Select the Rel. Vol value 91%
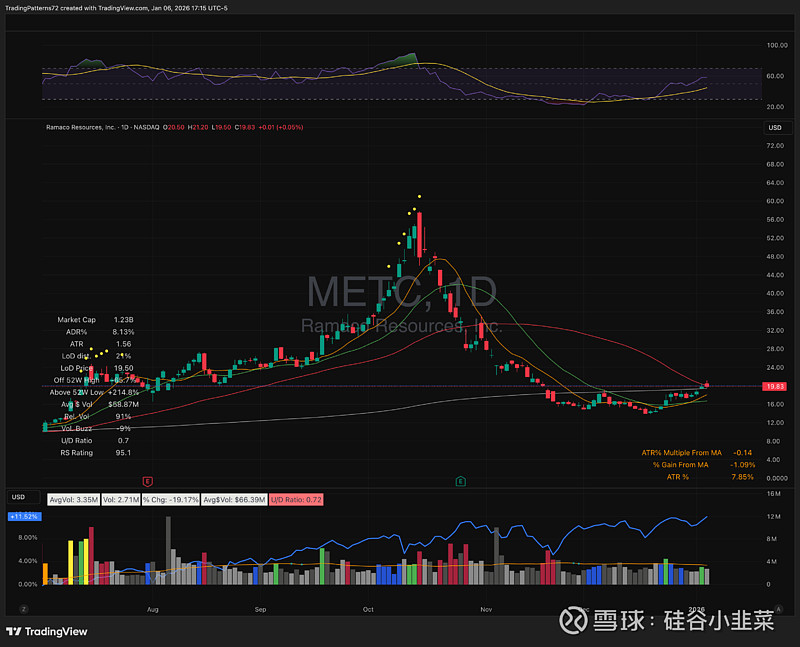Screen dimensions: 800x647 point(123,416)
